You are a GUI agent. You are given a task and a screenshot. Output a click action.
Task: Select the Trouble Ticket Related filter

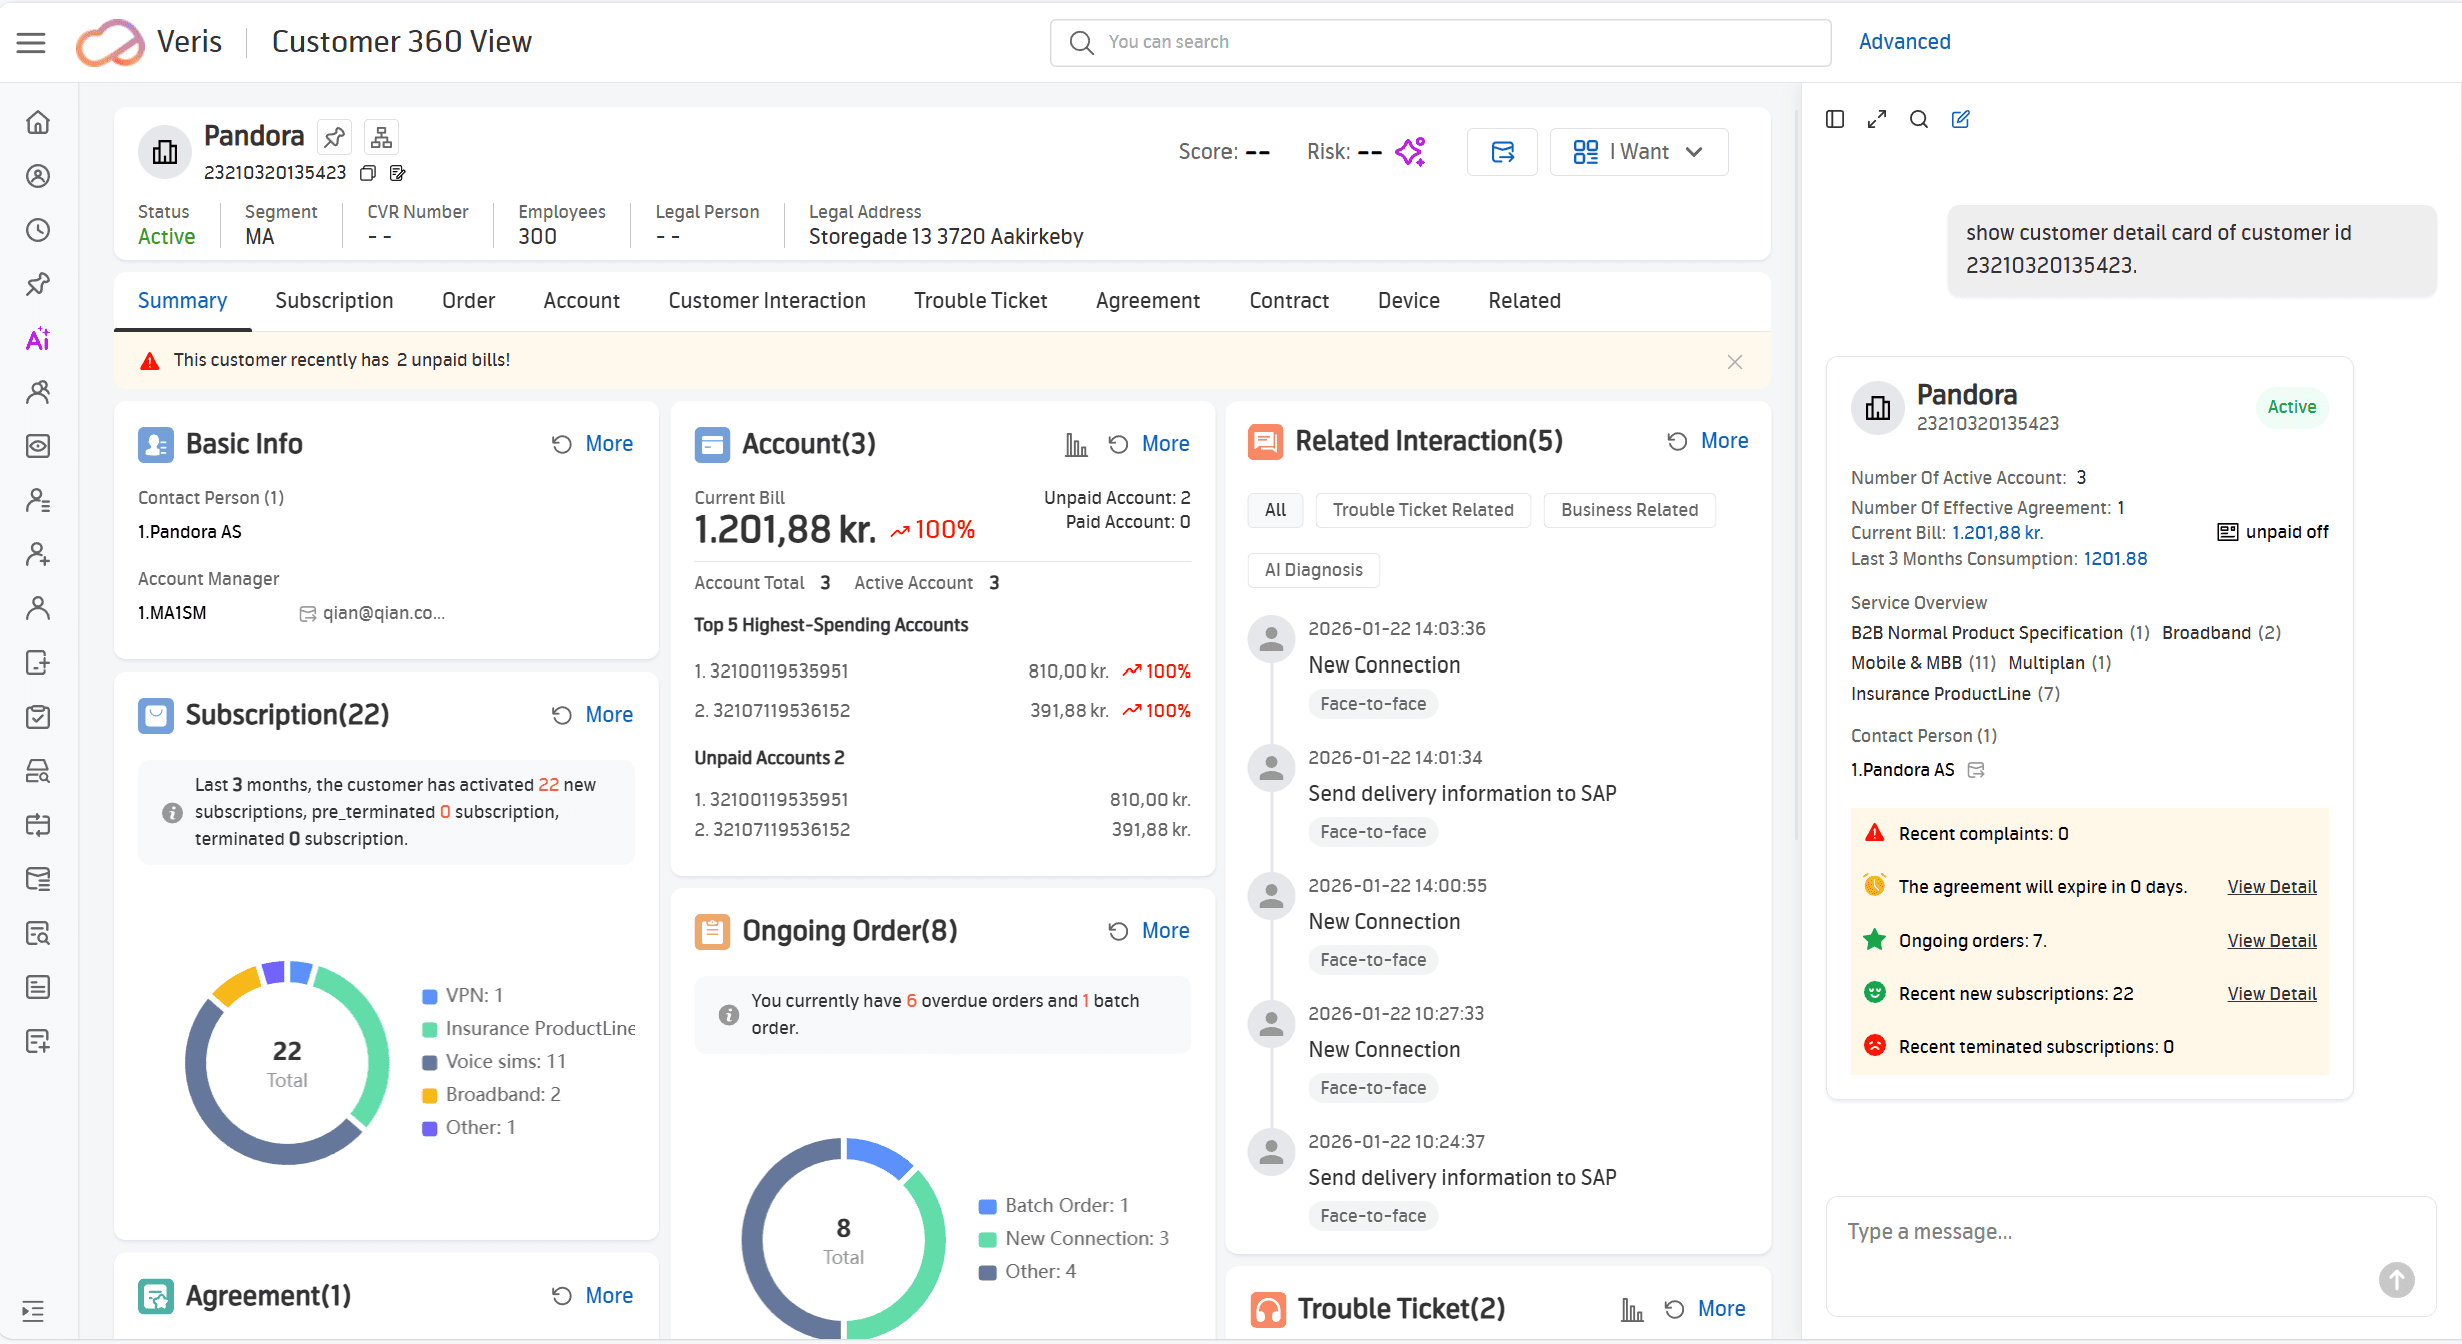1422,510
